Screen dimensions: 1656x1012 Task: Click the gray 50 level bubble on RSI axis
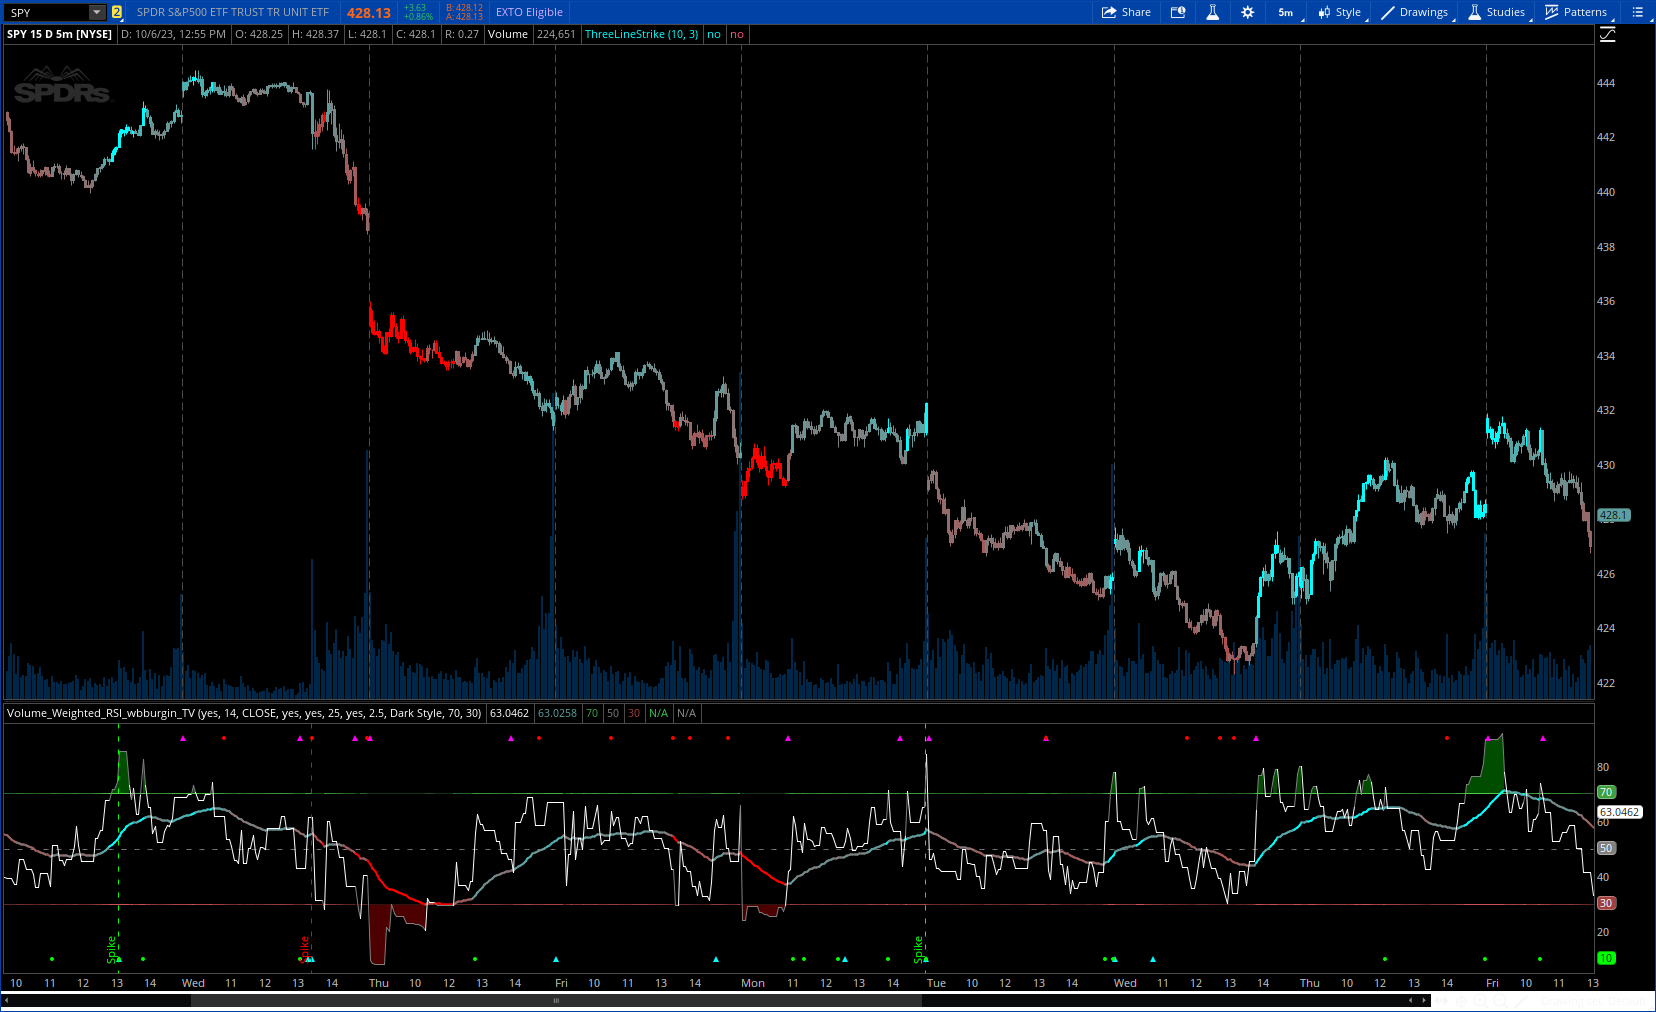tap(1606, 848)
